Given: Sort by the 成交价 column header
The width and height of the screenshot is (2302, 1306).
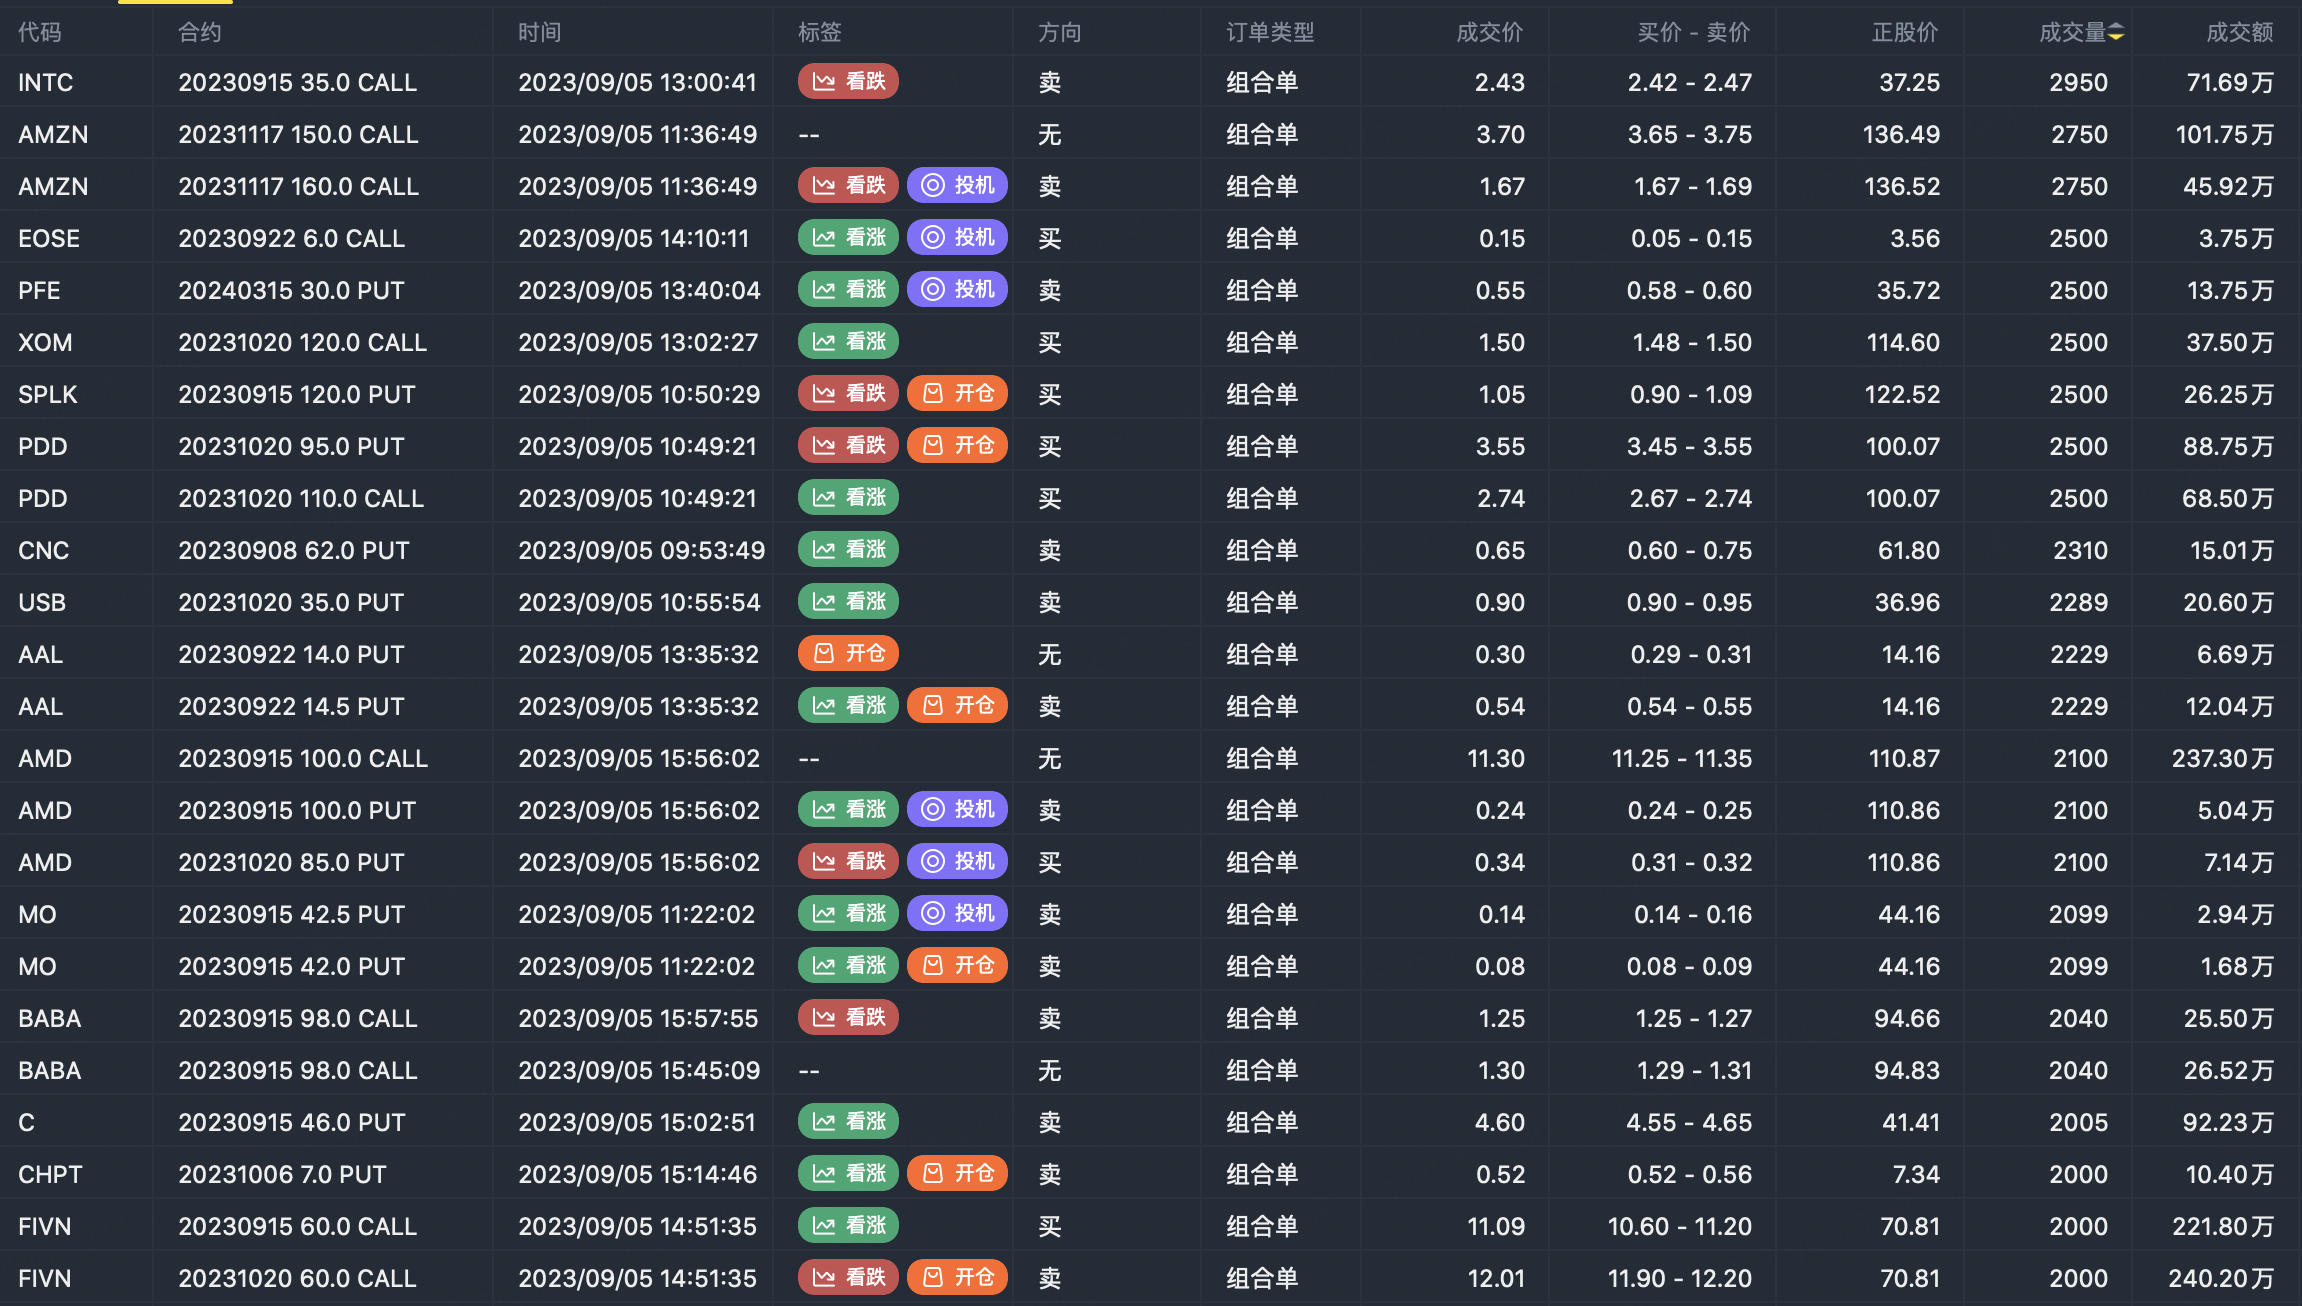Looking at the screenshot, I should pos(1489,33).
